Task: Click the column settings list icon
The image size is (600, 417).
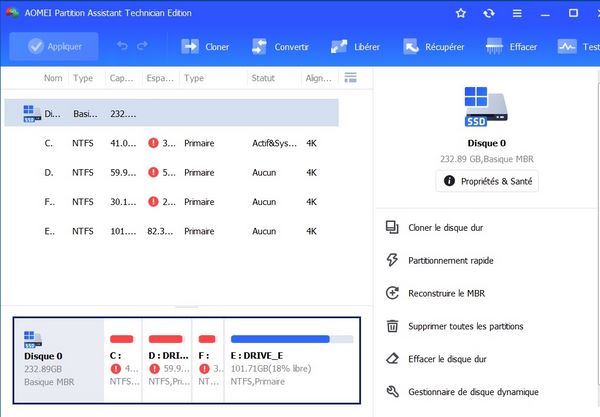Action: point(351,78)
